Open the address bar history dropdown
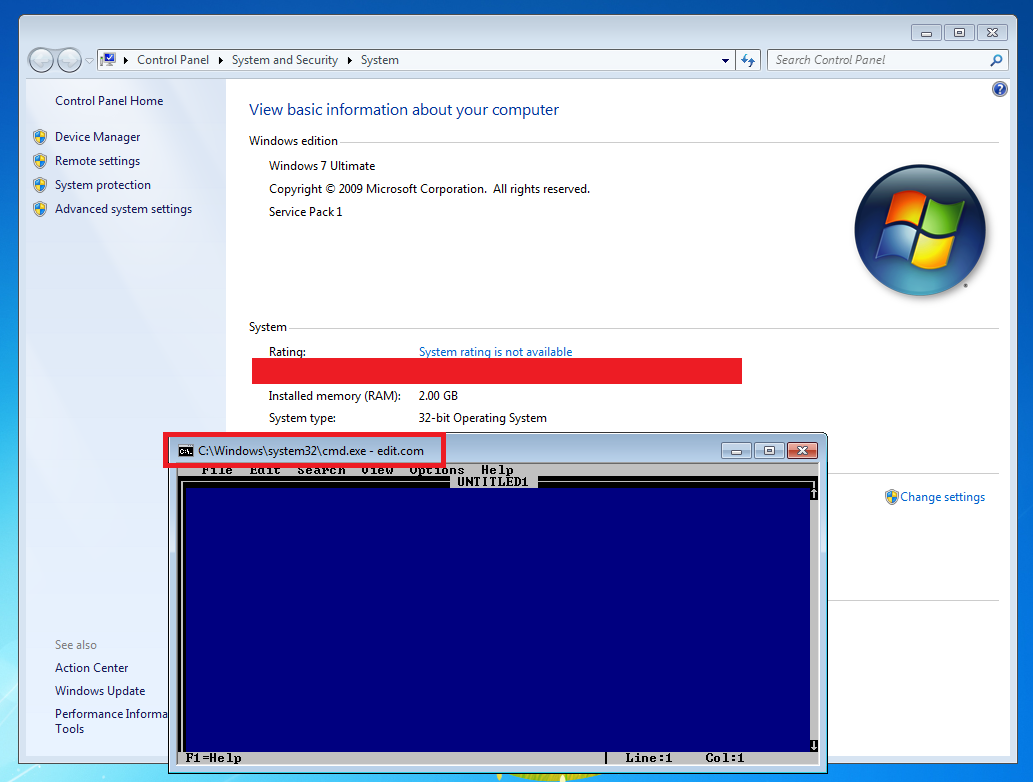Viewport: 1033px width, 782px height. pos(725,60)
